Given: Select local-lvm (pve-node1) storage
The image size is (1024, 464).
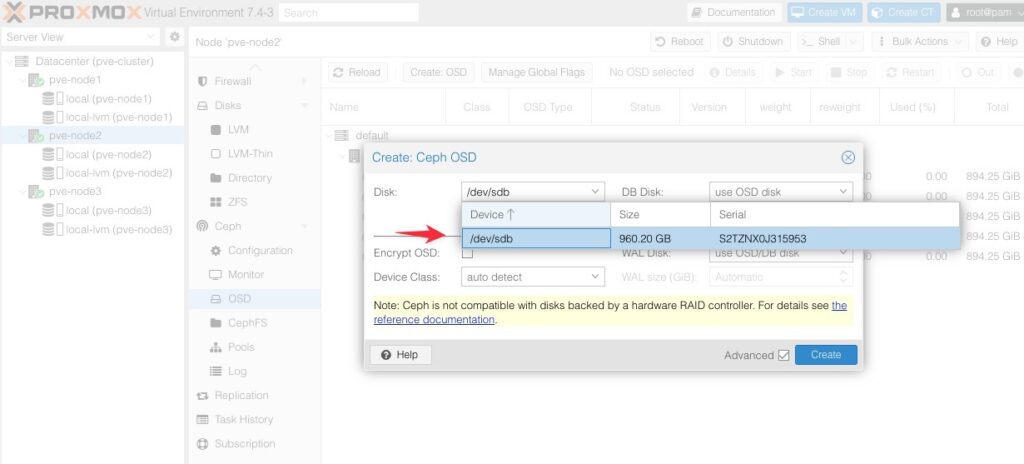Looking at the screenshot, I should coord(119,118).
